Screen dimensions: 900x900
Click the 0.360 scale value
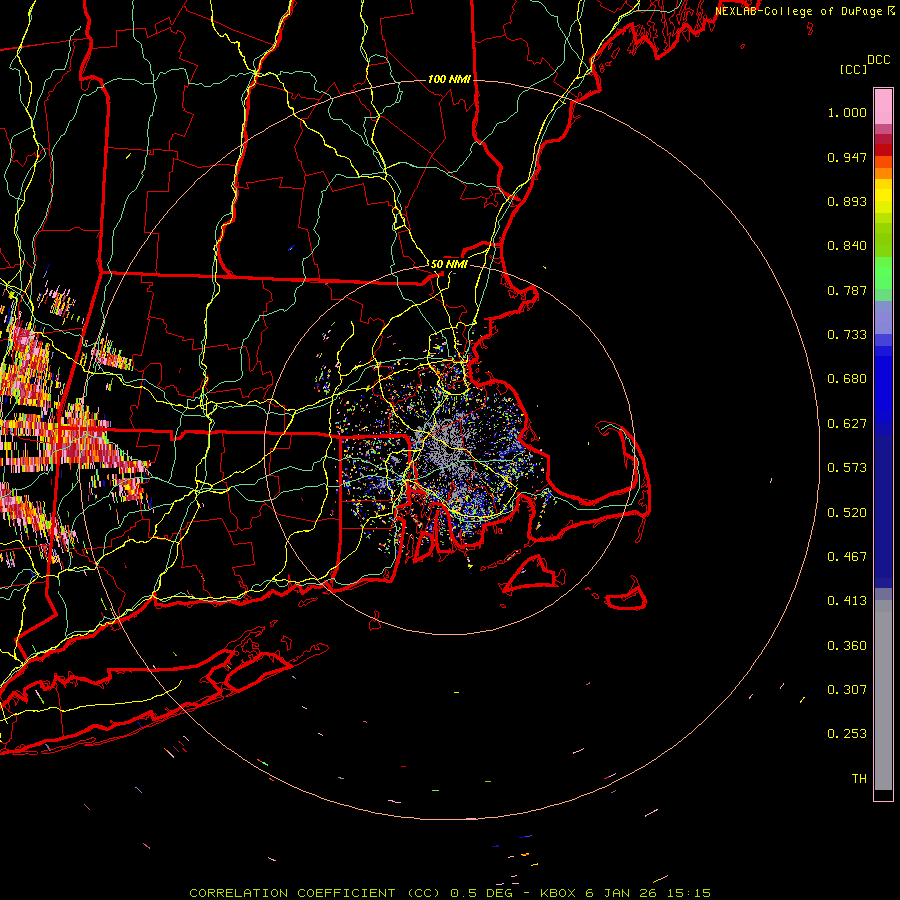click(847, 646)
